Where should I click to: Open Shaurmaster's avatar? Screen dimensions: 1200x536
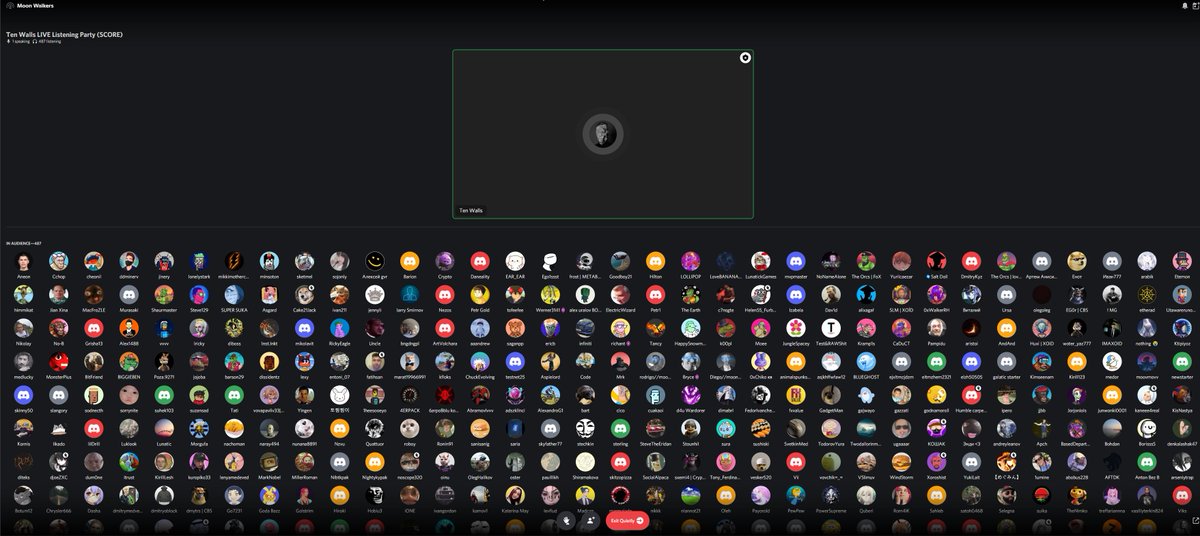[x=164, y=295]
